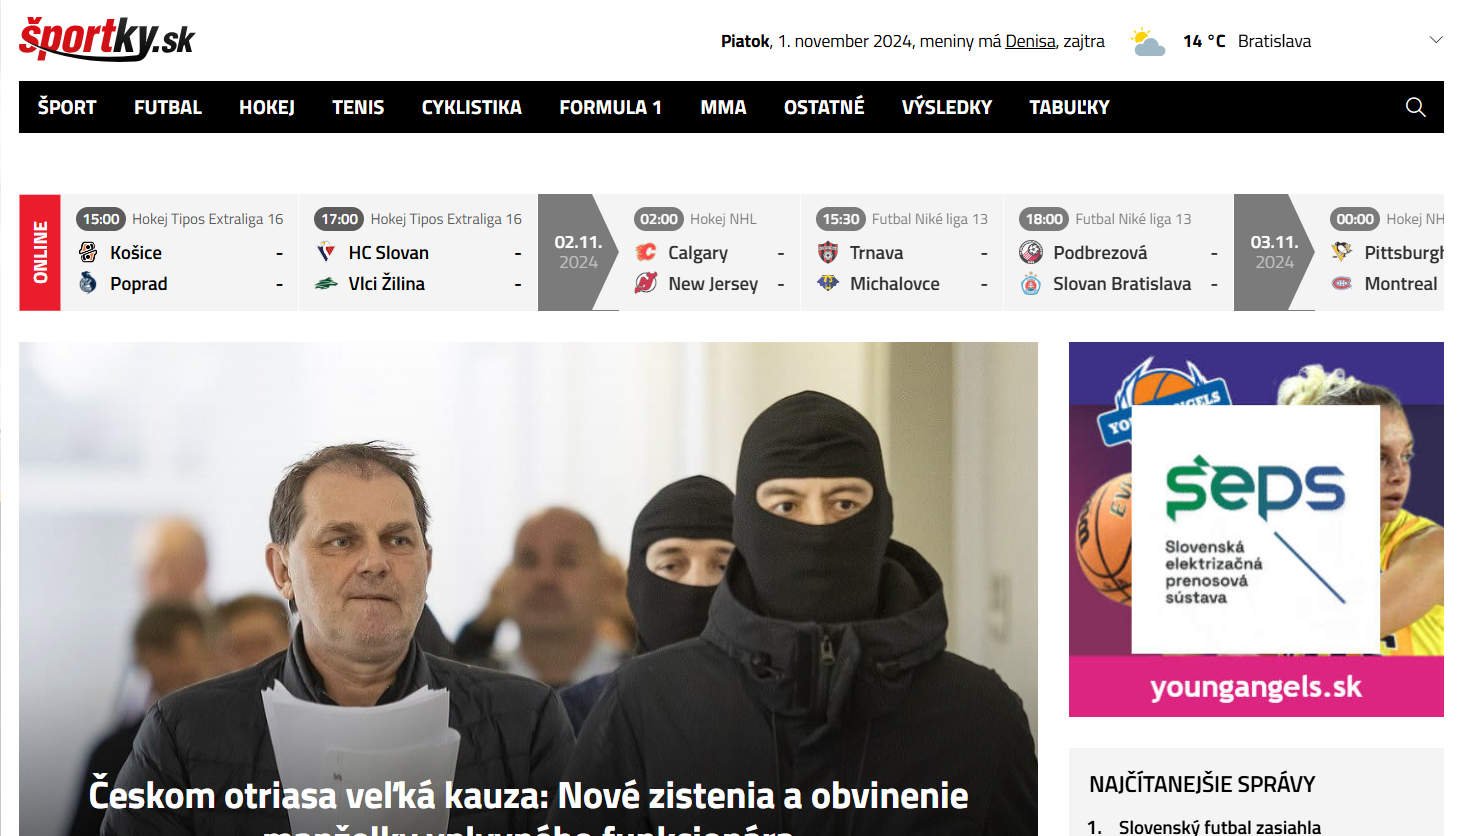Open the Českom otriasa veľká kauza headline
The width and height of the screenshot is (1462, 836).
click(528, 797)
